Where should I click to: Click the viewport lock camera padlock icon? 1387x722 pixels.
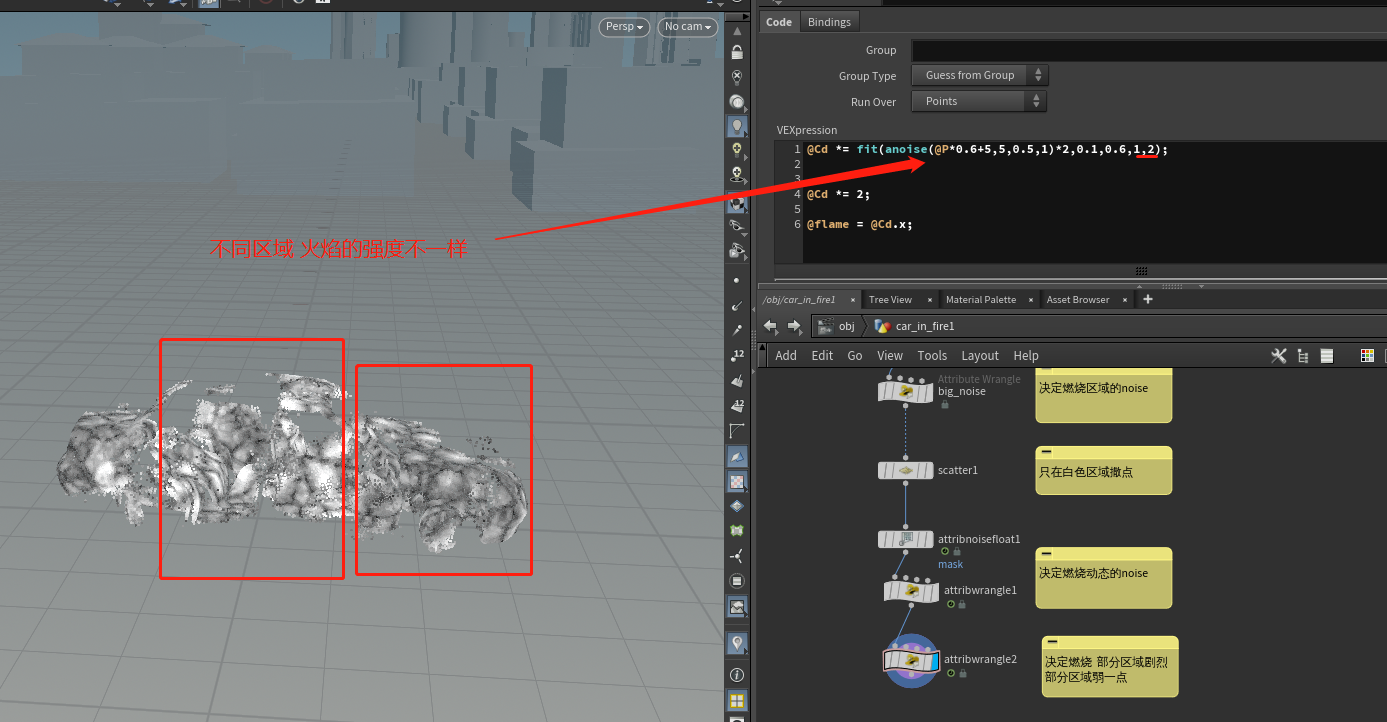(x=737, y=52)
